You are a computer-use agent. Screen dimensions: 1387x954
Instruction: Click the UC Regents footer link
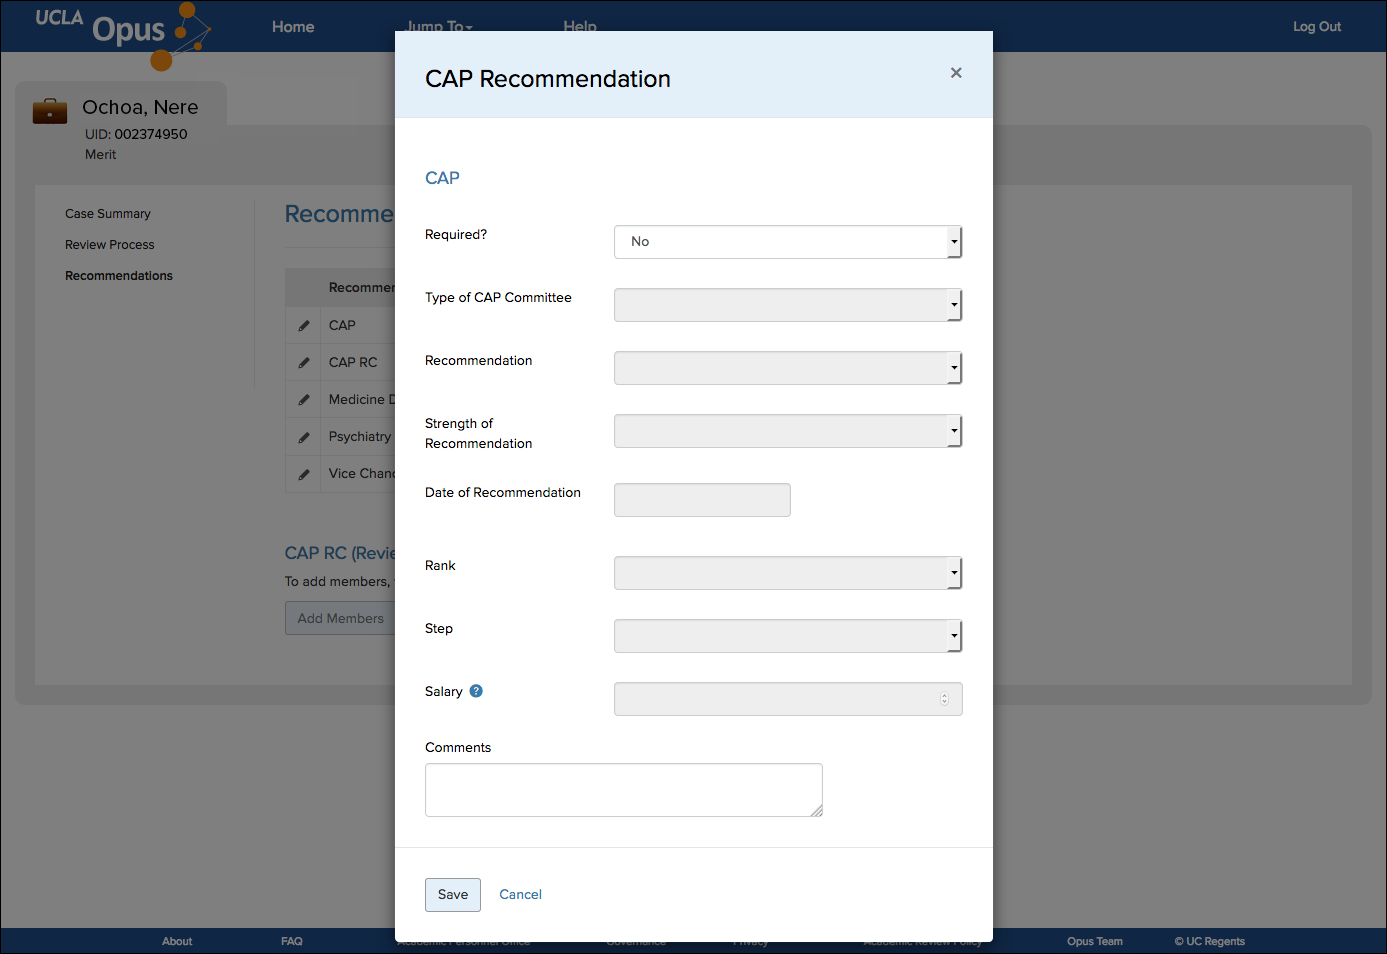click(1210, 941)
